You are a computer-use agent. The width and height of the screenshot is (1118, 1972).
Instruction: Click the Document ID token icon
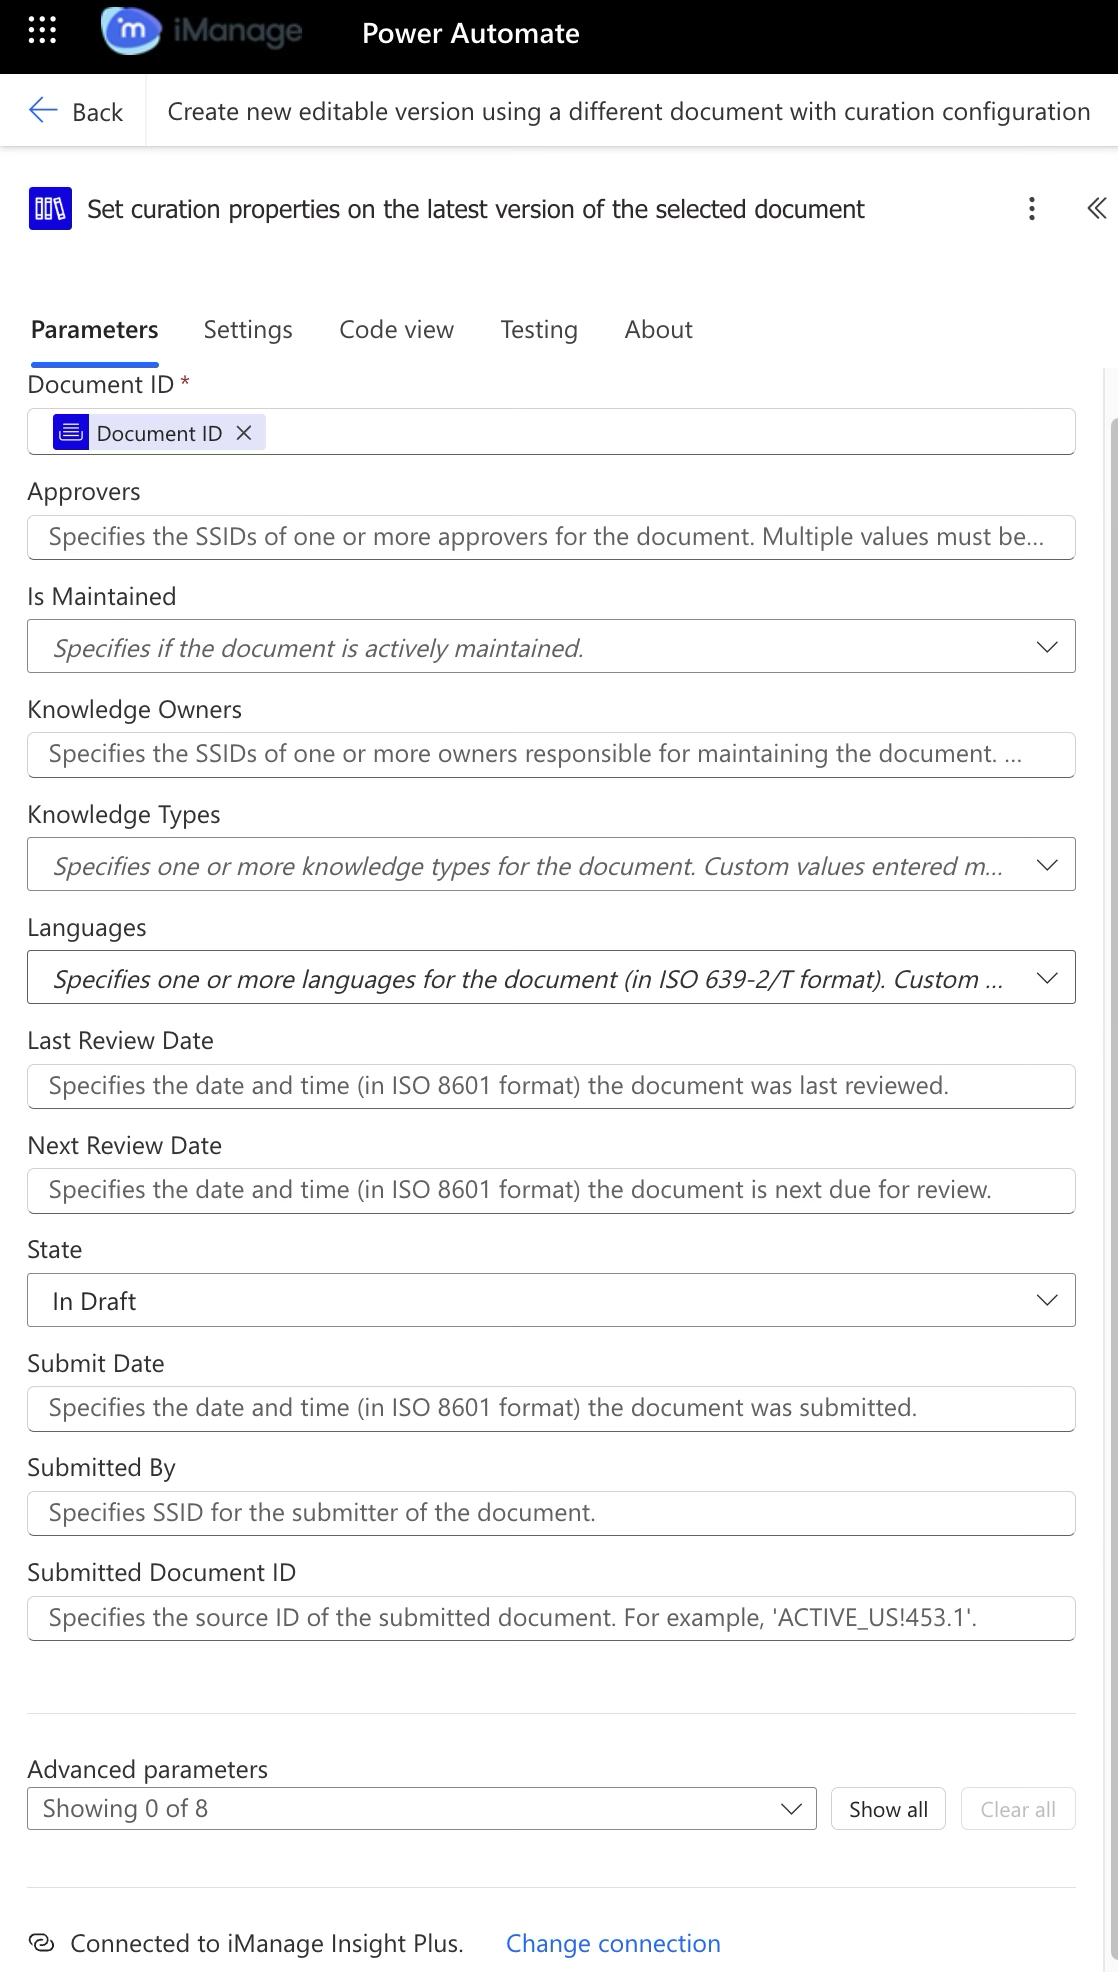[x=71, y=433]
